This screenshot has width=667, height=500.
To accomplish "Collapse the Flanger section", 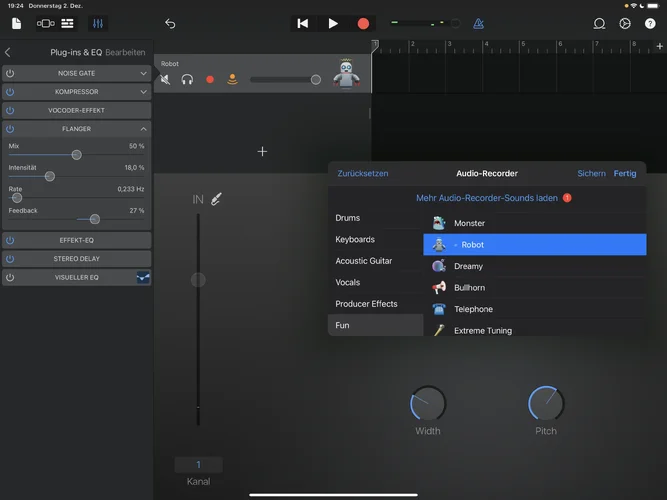I will 143,129.
